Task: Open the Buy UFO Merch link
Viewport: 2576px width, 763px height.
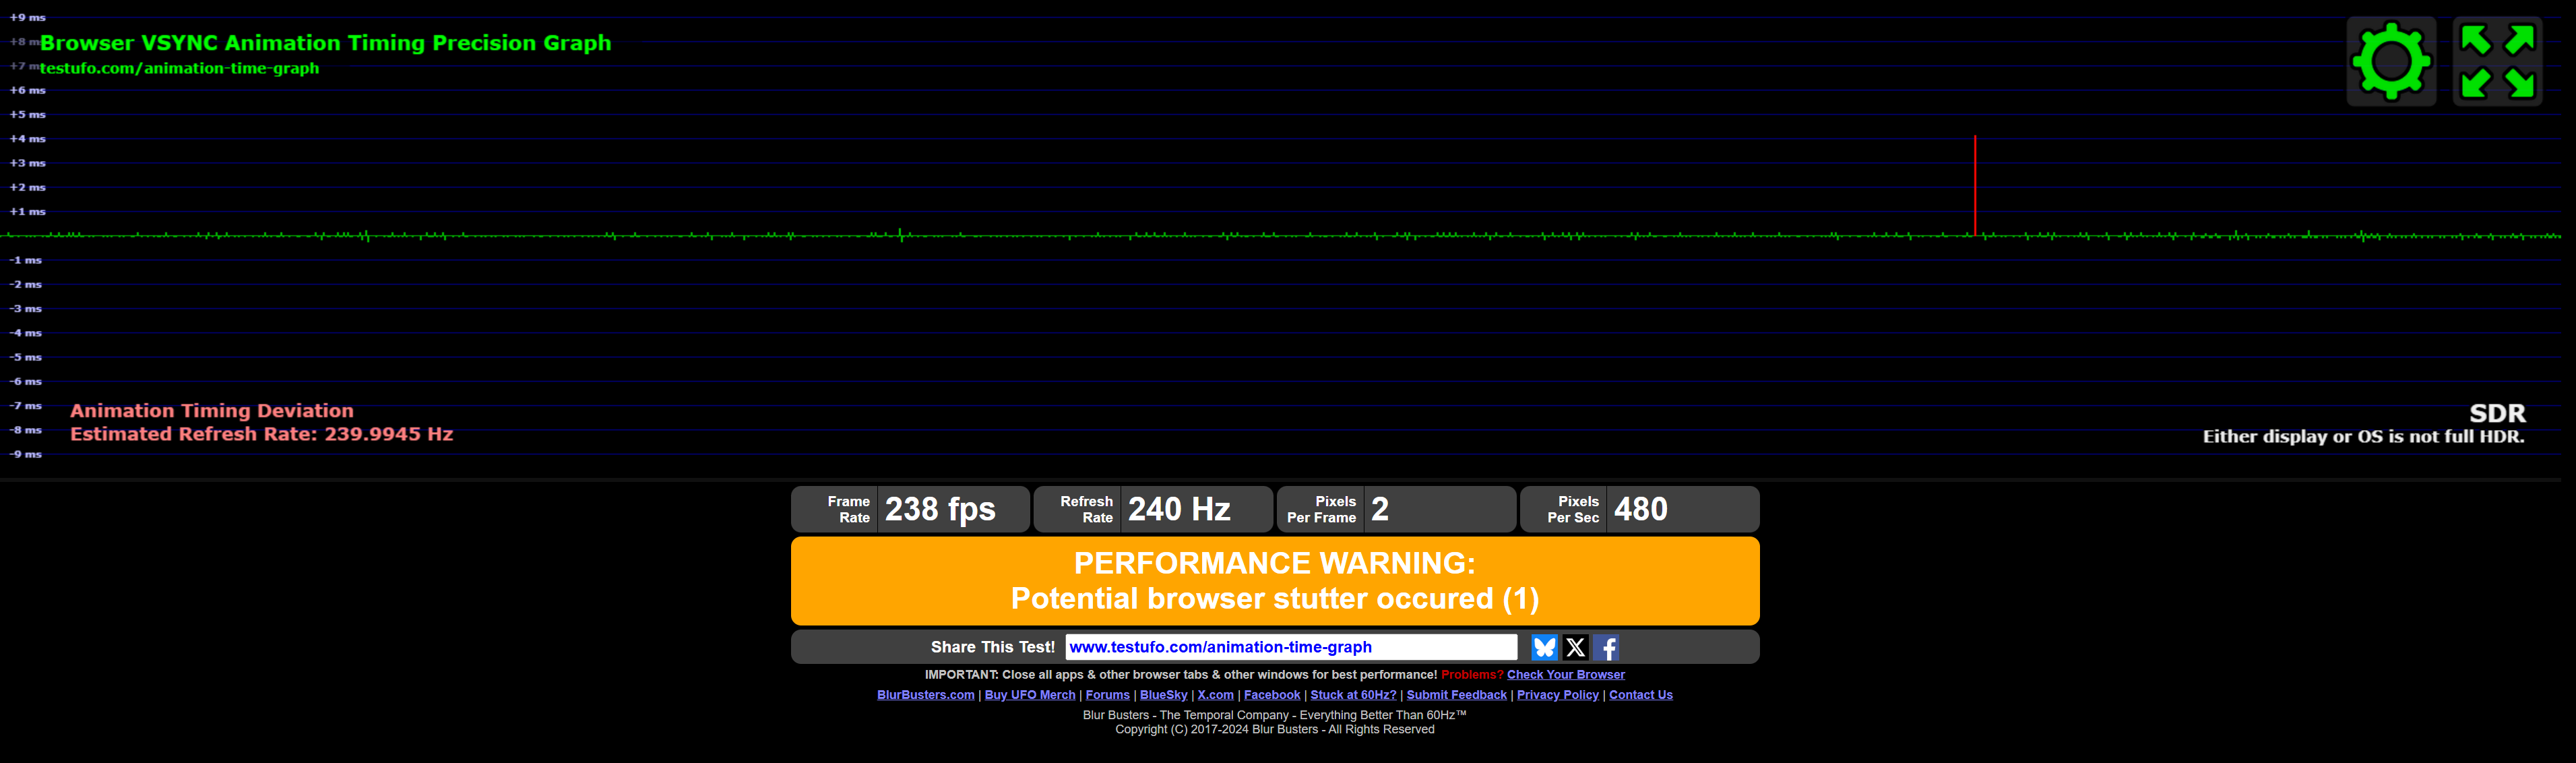Action: [1029, 695]
